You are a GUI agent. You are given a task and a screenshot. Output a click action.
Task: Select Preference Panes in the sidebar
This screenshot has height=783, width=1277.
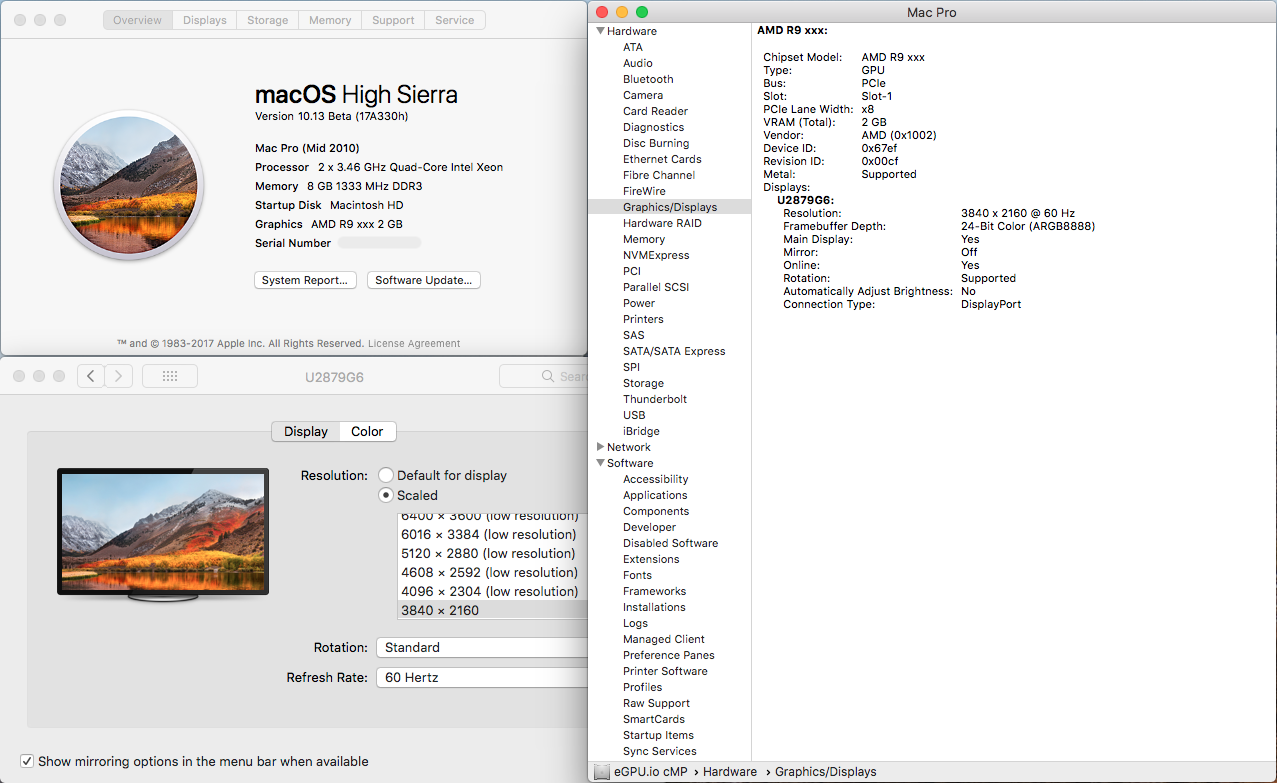669,655
